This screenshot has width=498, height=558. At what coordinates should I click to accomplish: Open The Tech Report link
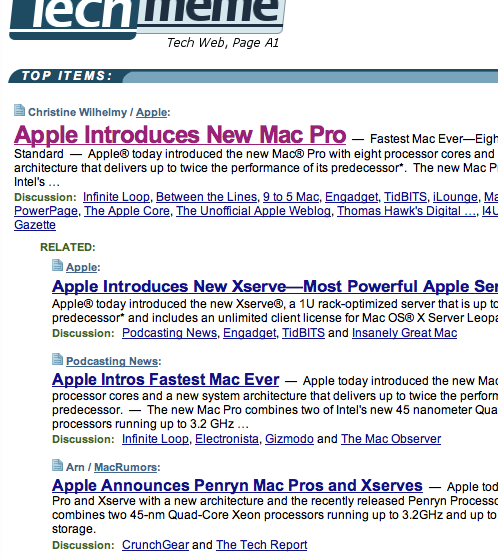click(262, 545)
